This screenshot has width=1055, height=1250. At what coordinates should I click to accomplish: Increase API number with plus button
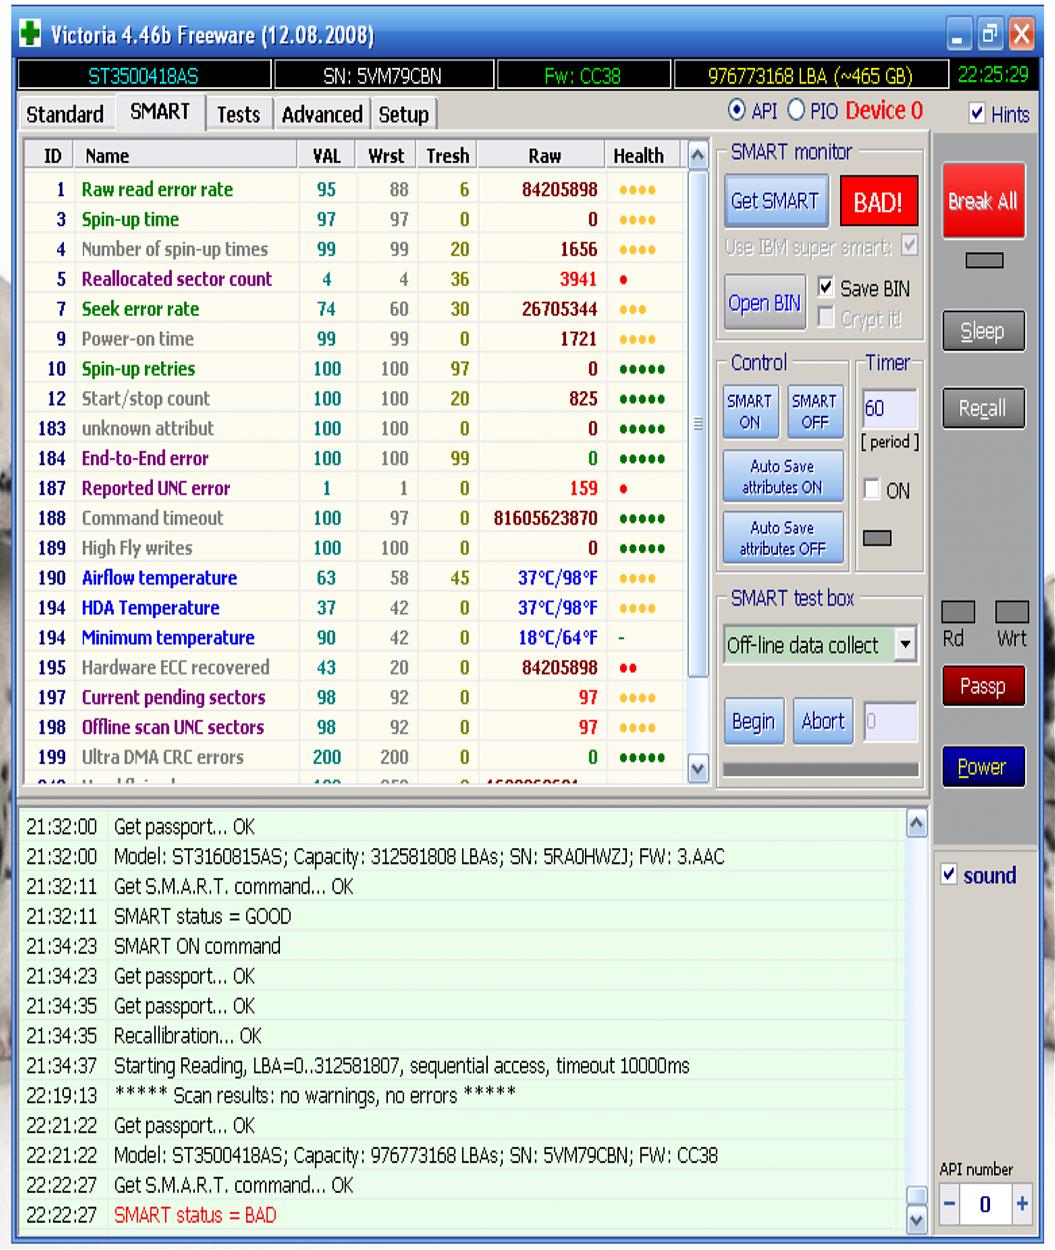click(1022, 1204)
